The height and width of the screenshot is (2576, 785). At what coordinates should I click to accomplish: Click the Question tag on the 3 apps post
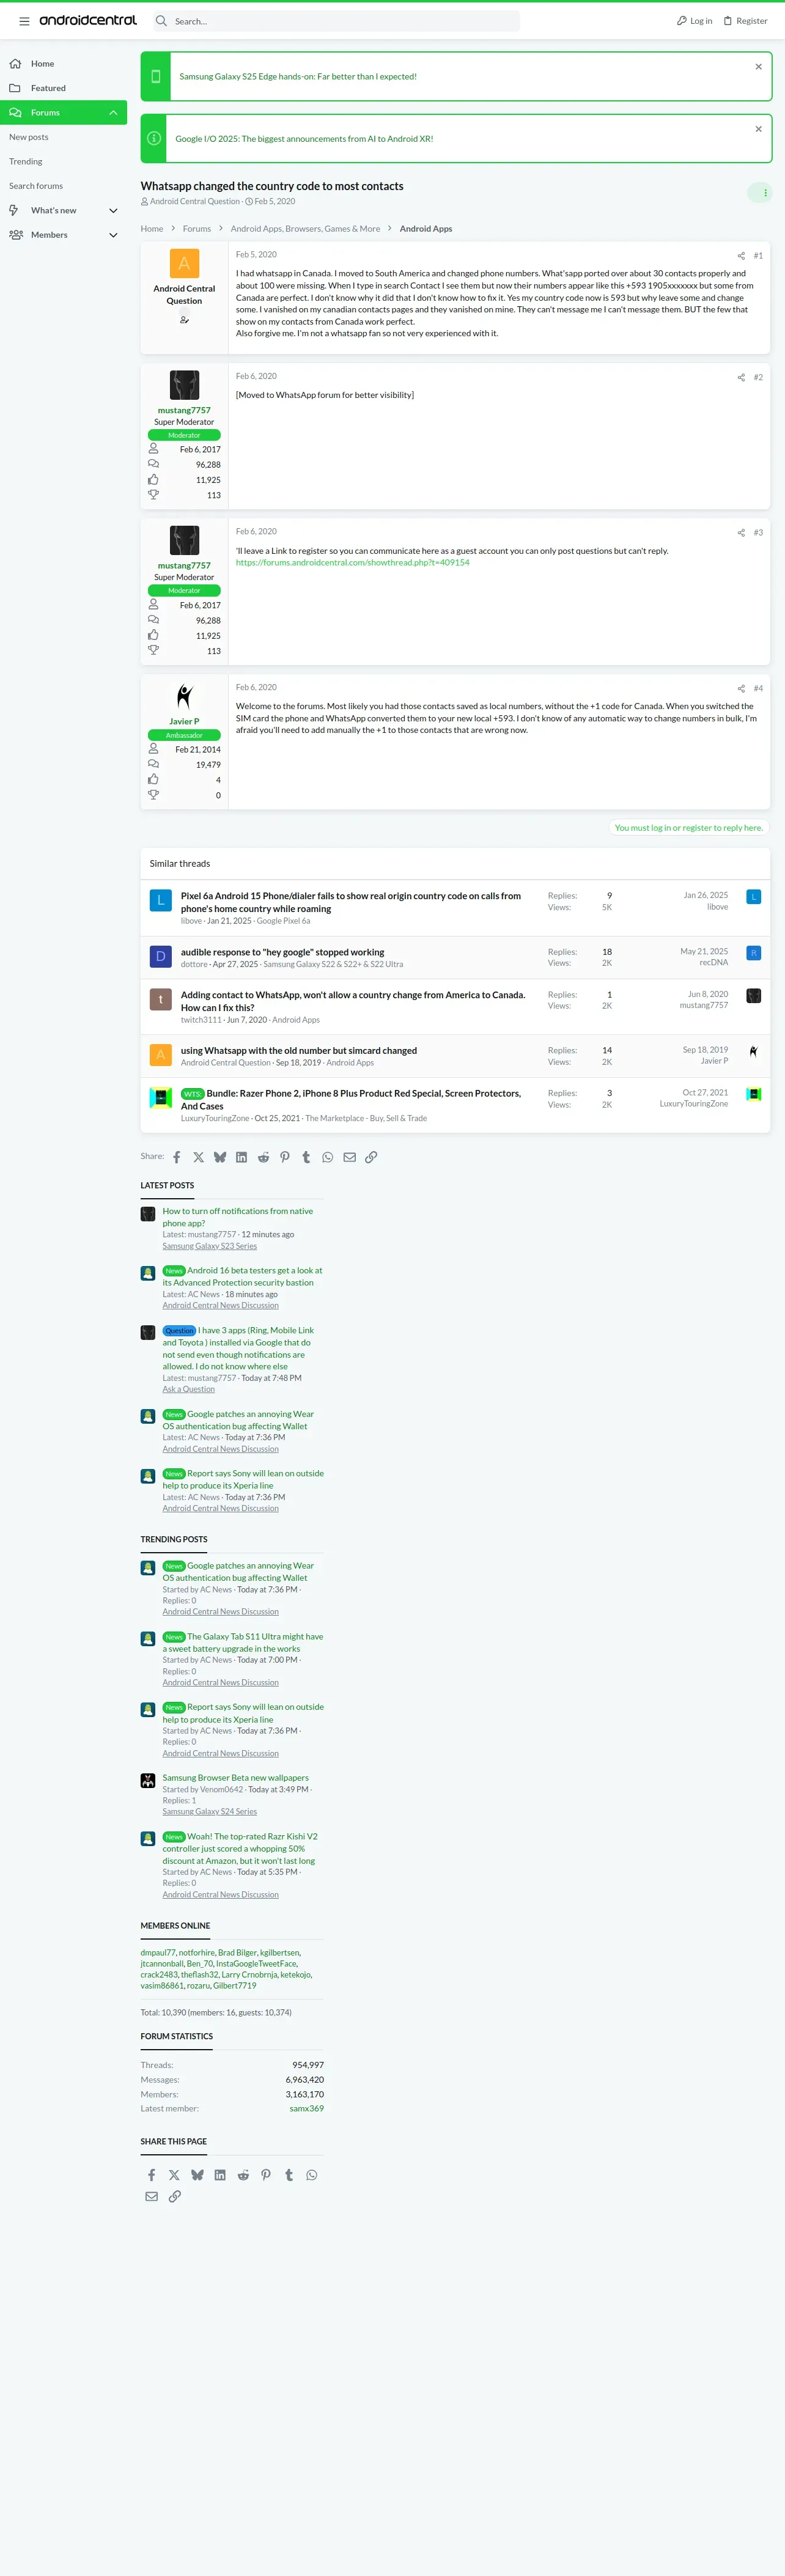[179, 1331]
